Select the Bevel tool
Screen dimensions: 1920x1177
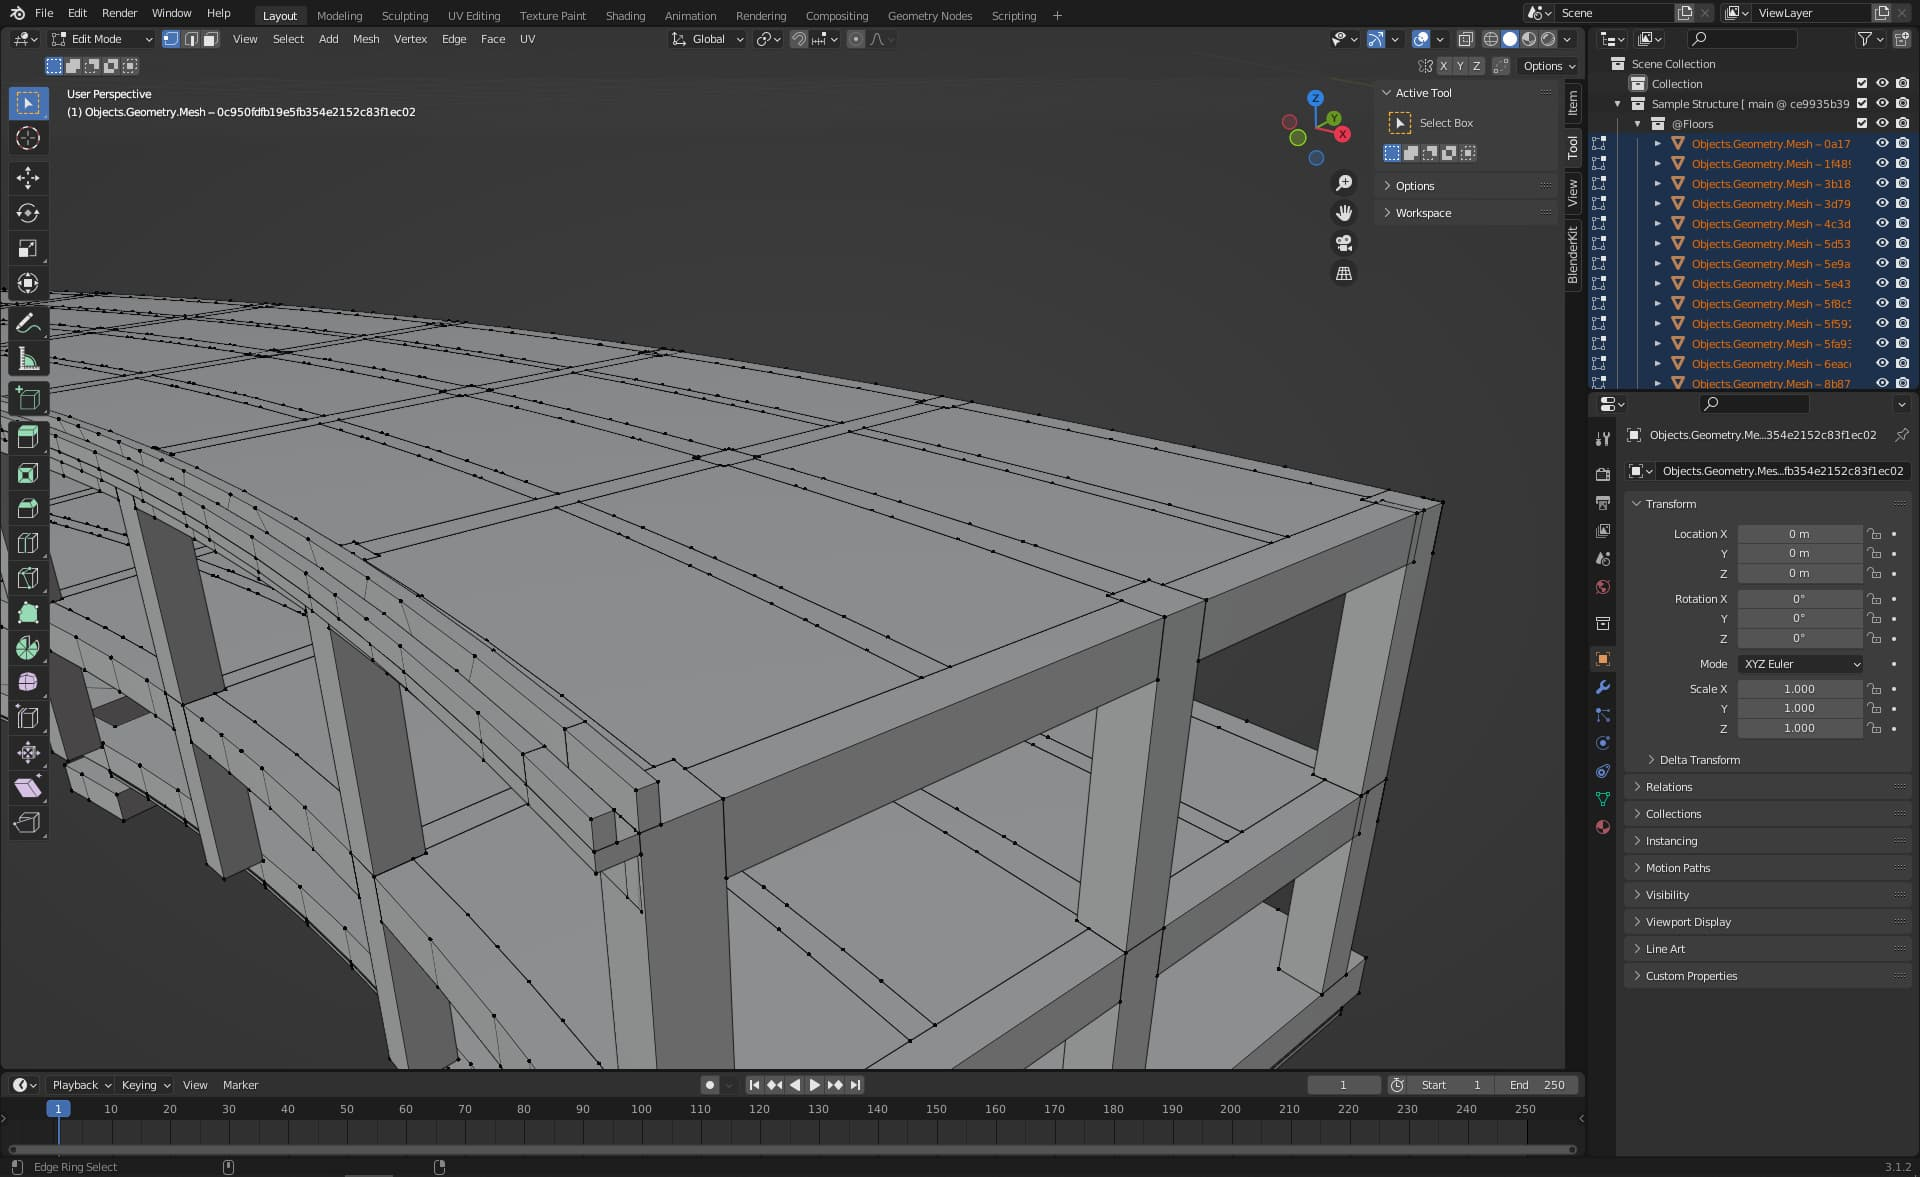28,508
